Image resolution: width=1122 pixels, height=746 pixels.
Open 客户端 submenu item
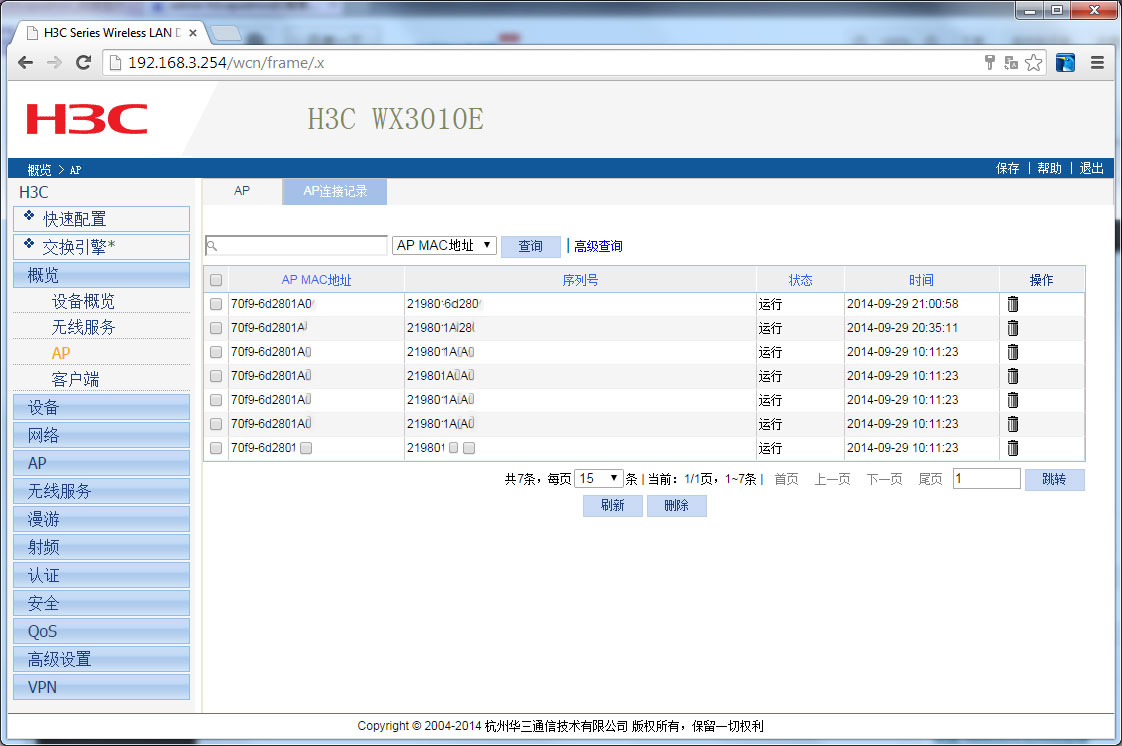[x=75, y=379]
